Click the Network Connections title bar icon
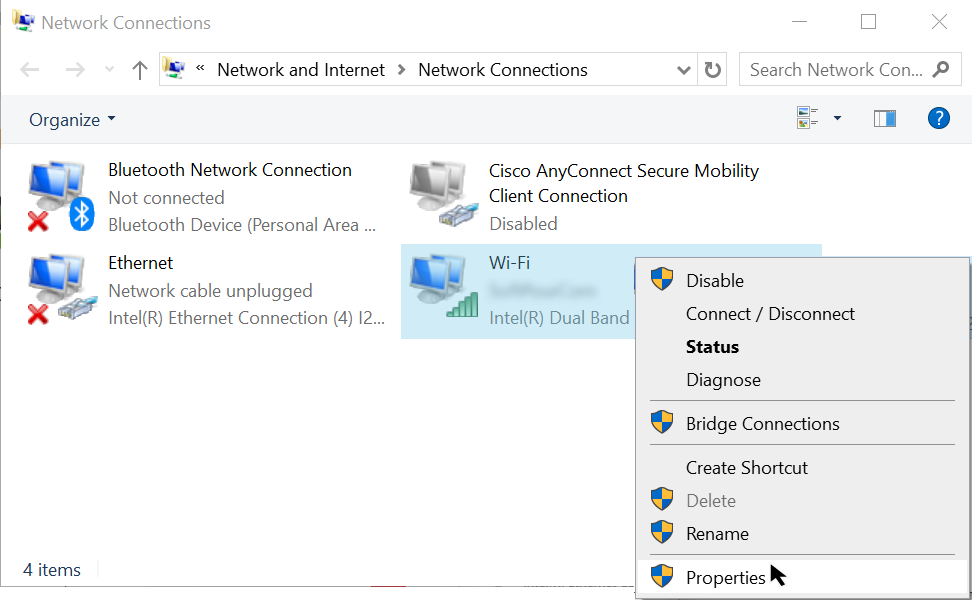 (23, 21)
